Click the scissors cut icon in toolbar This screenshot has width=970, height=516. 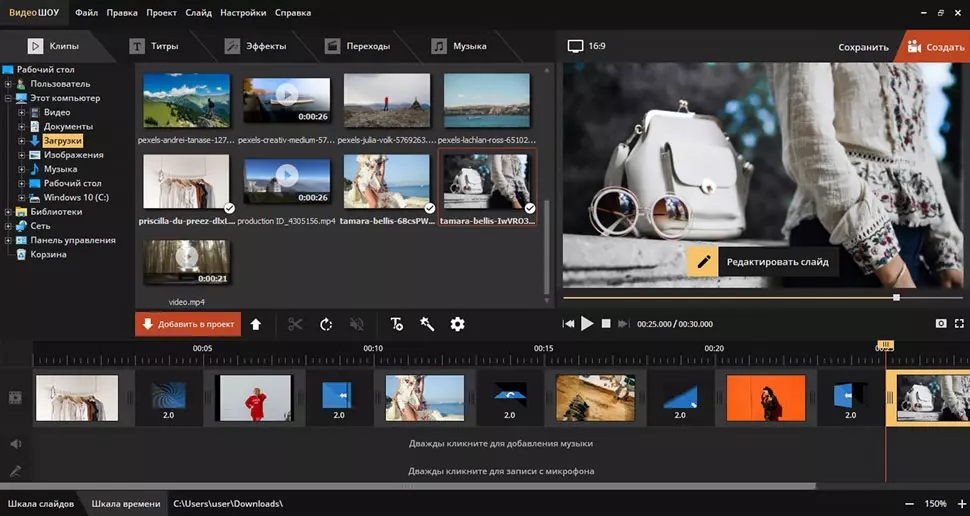pyautogui.click(x=295, y=324)
